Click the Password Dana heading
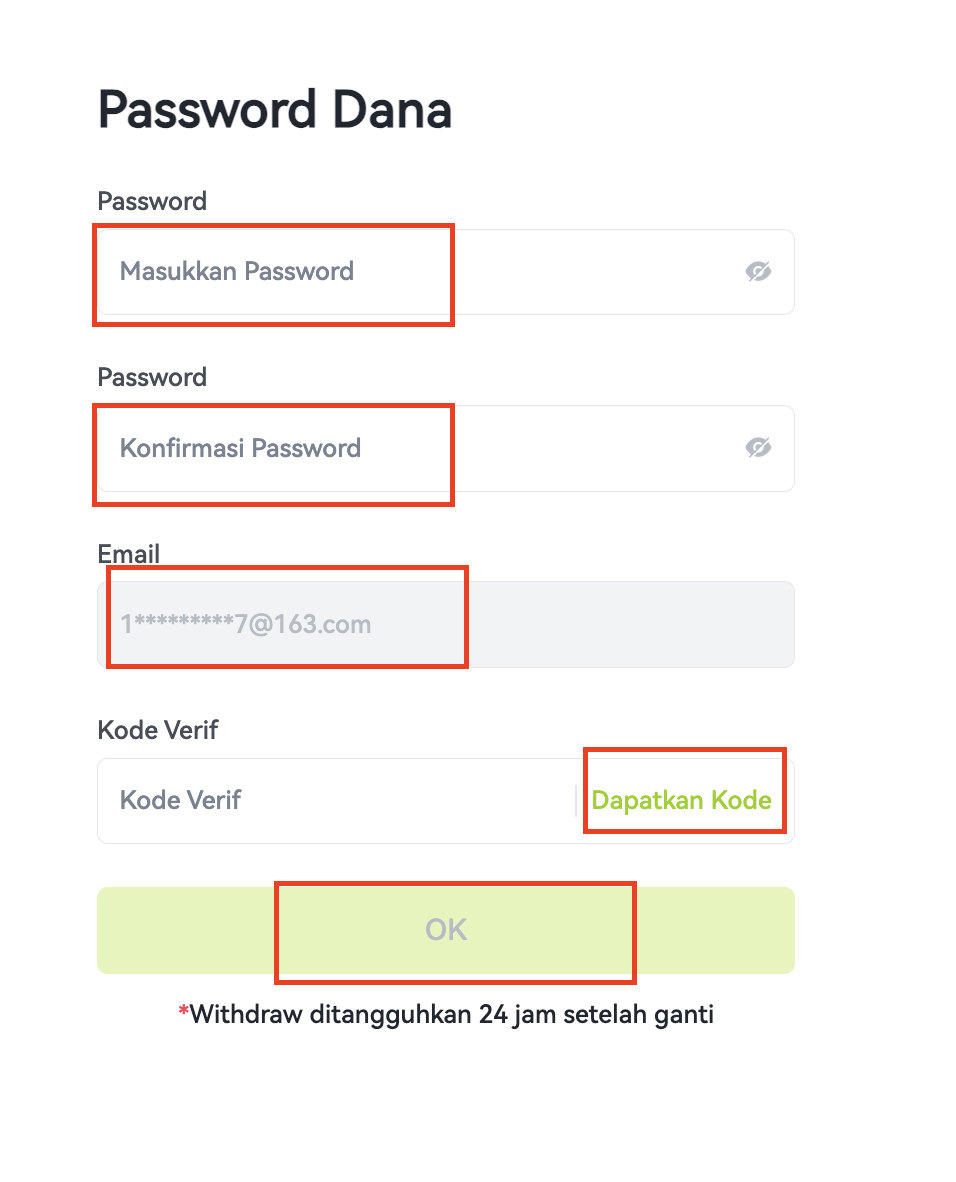956x1182 pixels. coord(274,110)
